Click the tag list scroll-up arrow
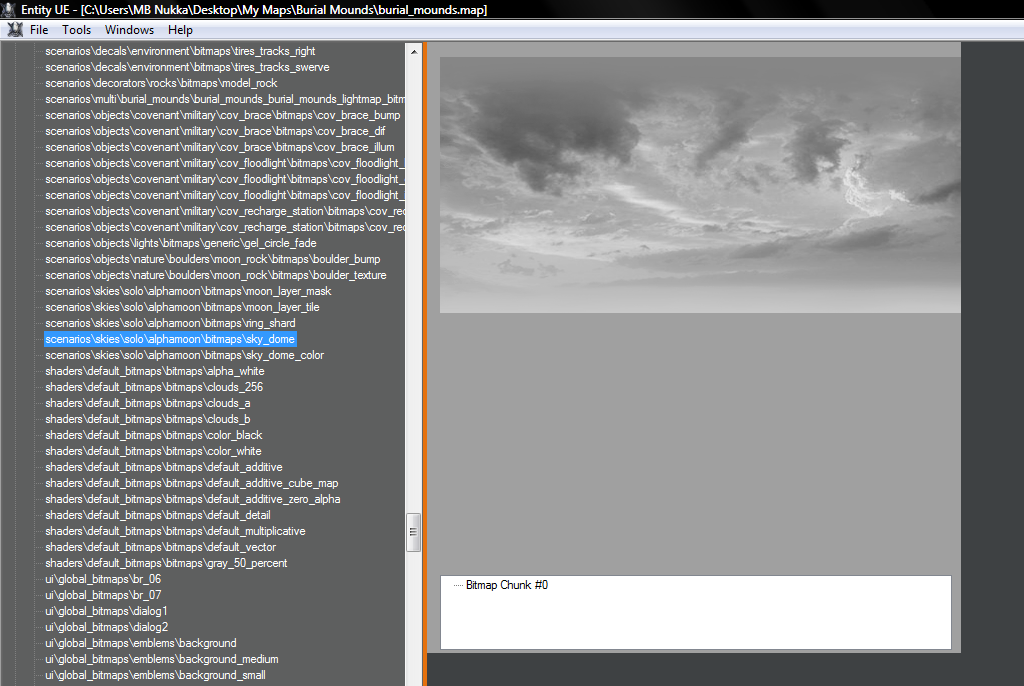This screenshot has height=686, width=1024. coord(413,50)
